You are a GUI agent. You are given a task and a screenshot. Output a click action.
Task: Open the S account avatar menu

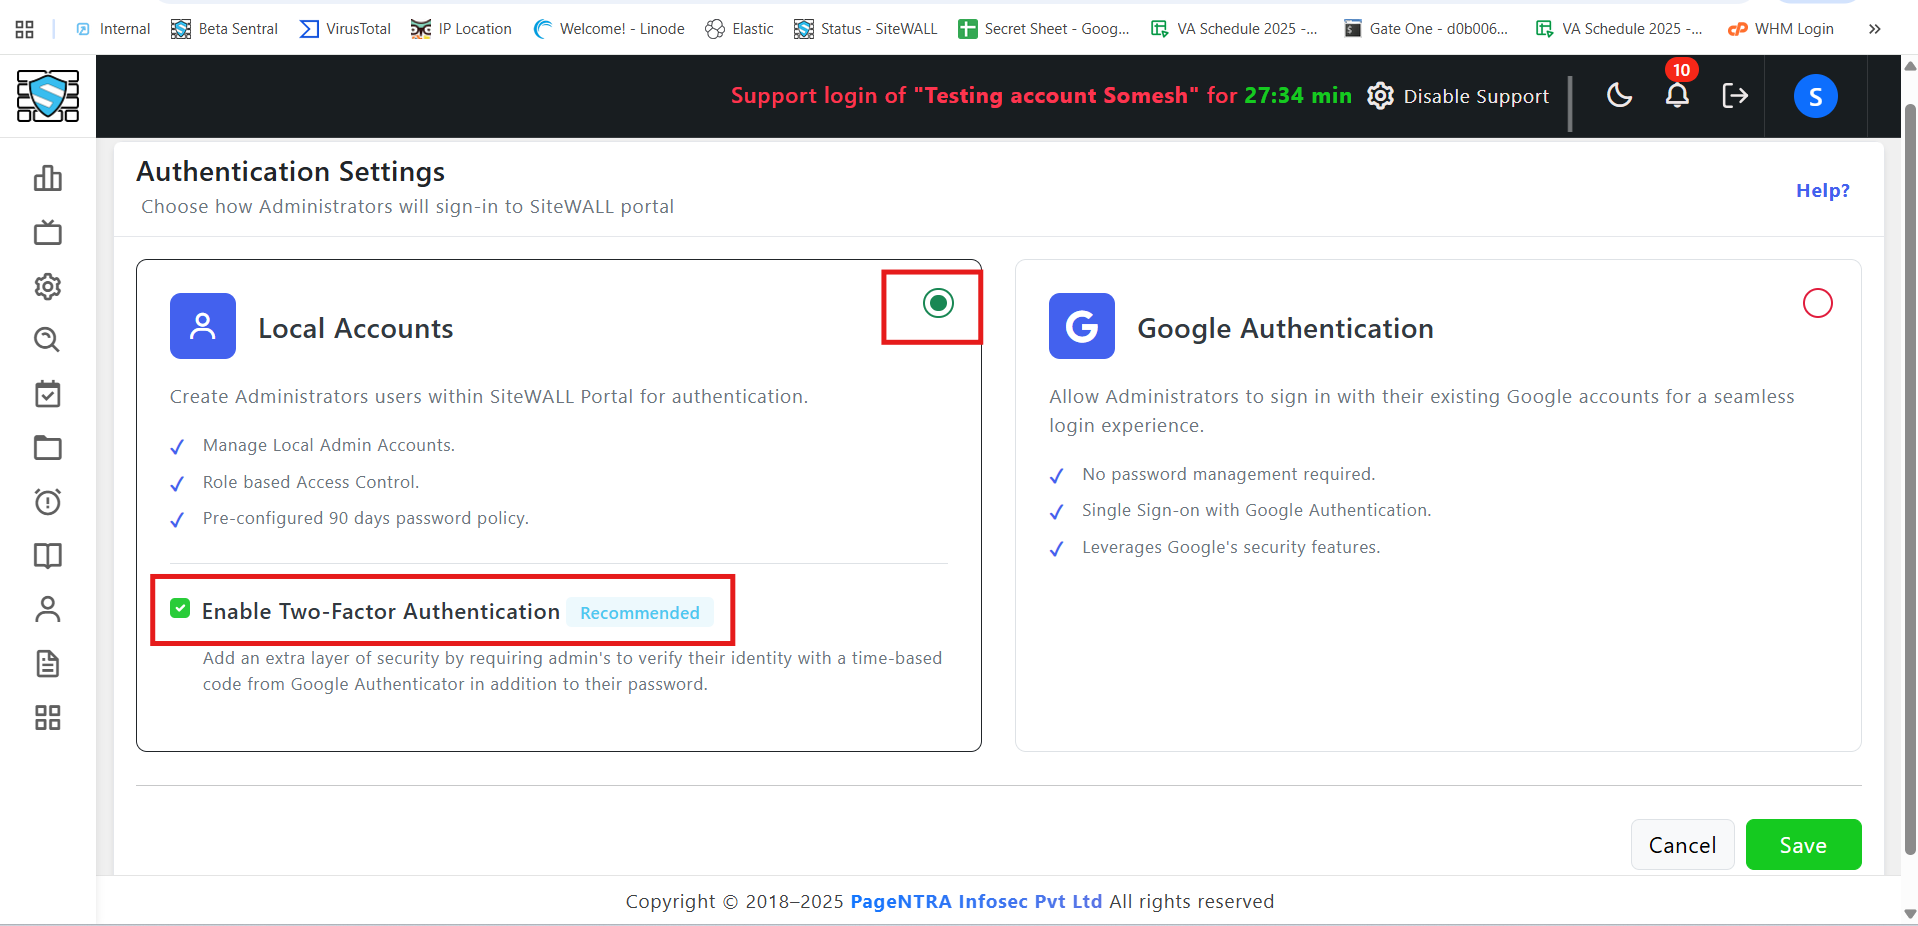click(x=1815, y=96)
